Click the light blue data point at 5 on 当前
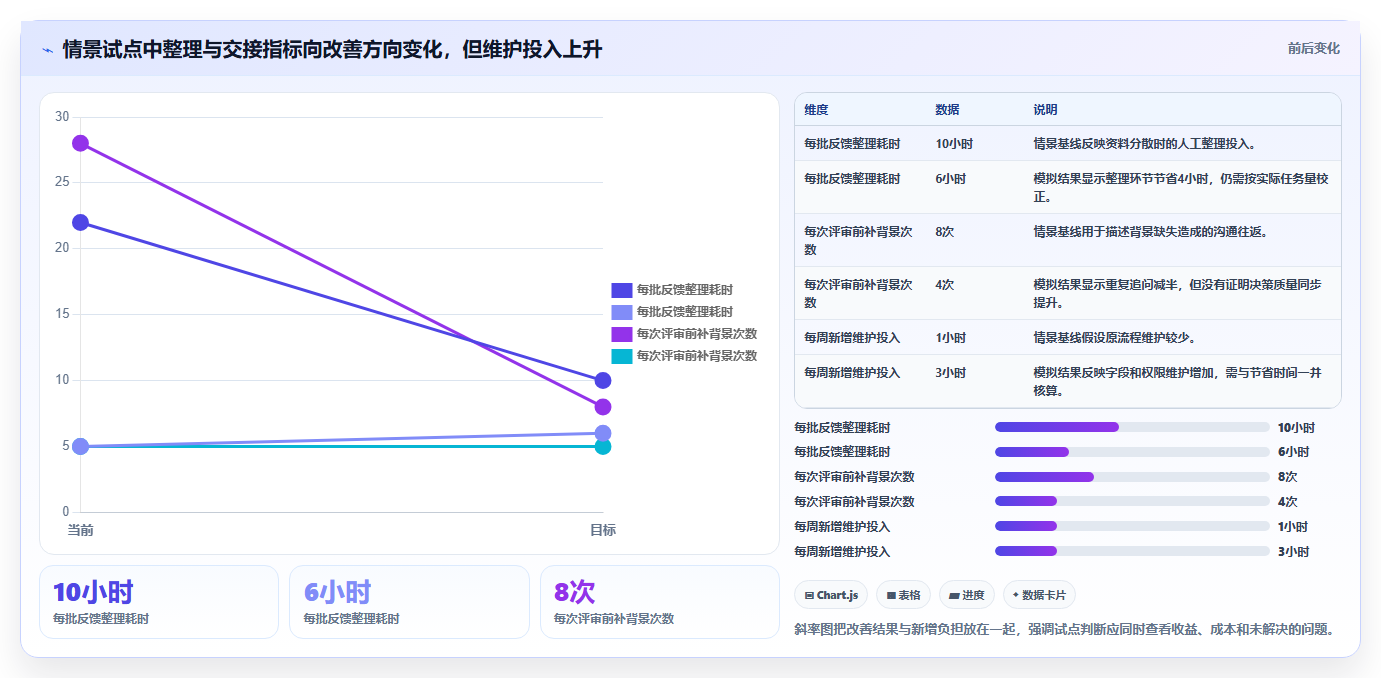The image size is (1381, 678). (x=81, y=446)
